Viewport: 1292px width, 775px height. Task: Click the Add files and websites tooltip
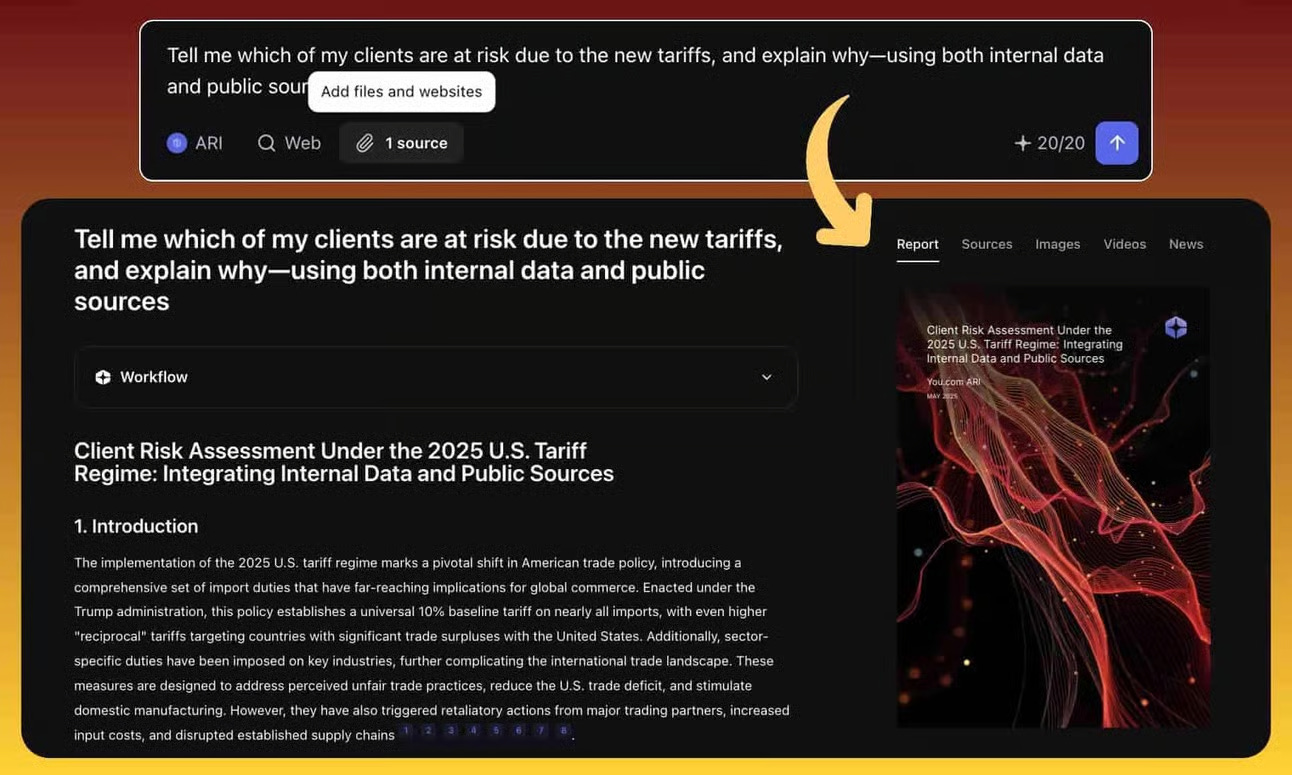tap(401, 91)
